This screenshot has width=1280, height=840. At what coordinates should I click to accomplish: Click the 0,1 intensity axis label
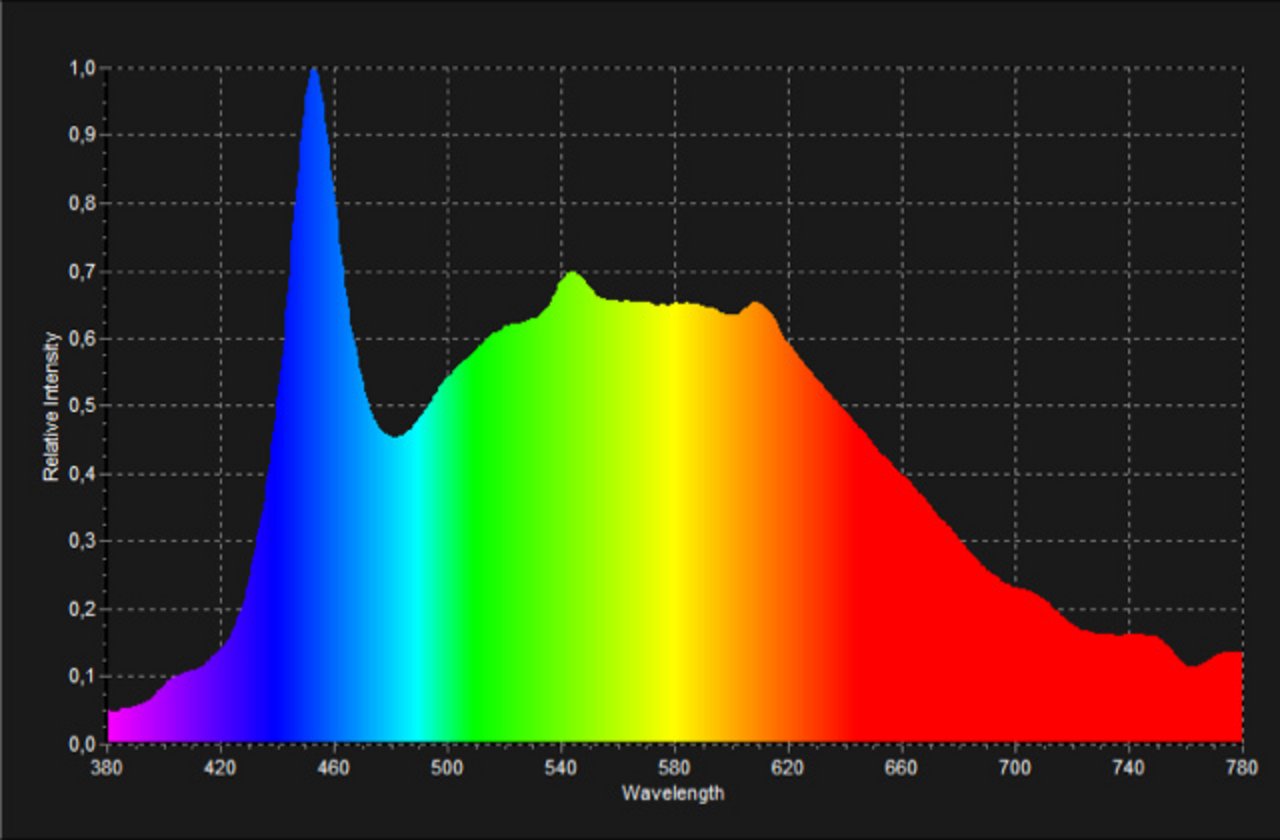(83, 677)
